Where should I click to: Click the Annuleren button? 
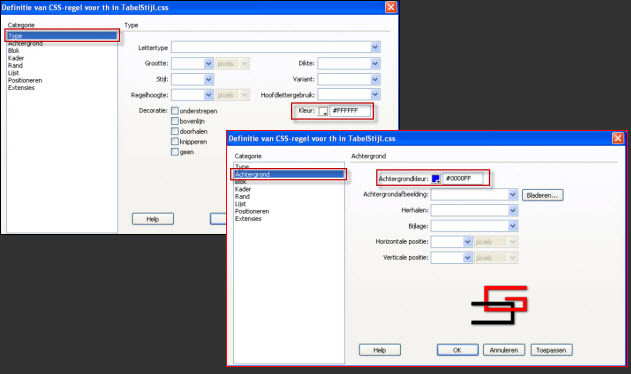[504, 350]
